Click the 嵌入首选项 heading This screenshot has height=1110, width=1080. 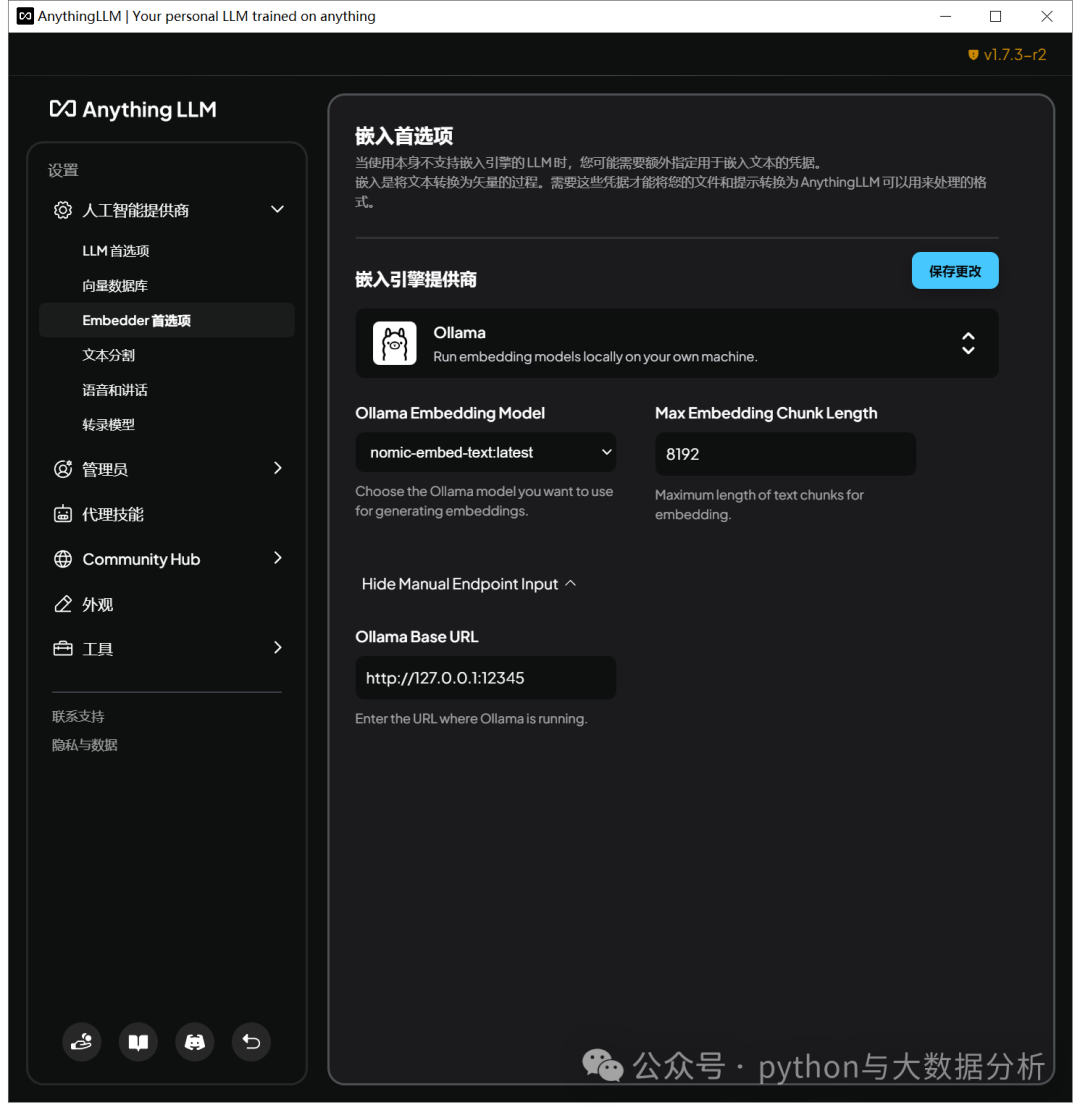point(404,136)
